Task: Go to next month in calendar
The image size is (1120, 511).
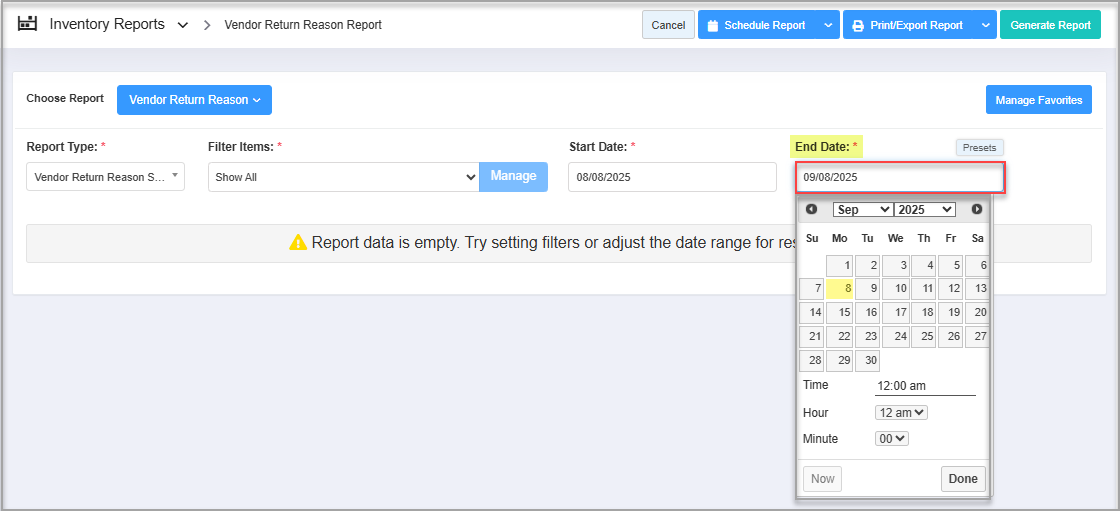Action: pos(976,209)
